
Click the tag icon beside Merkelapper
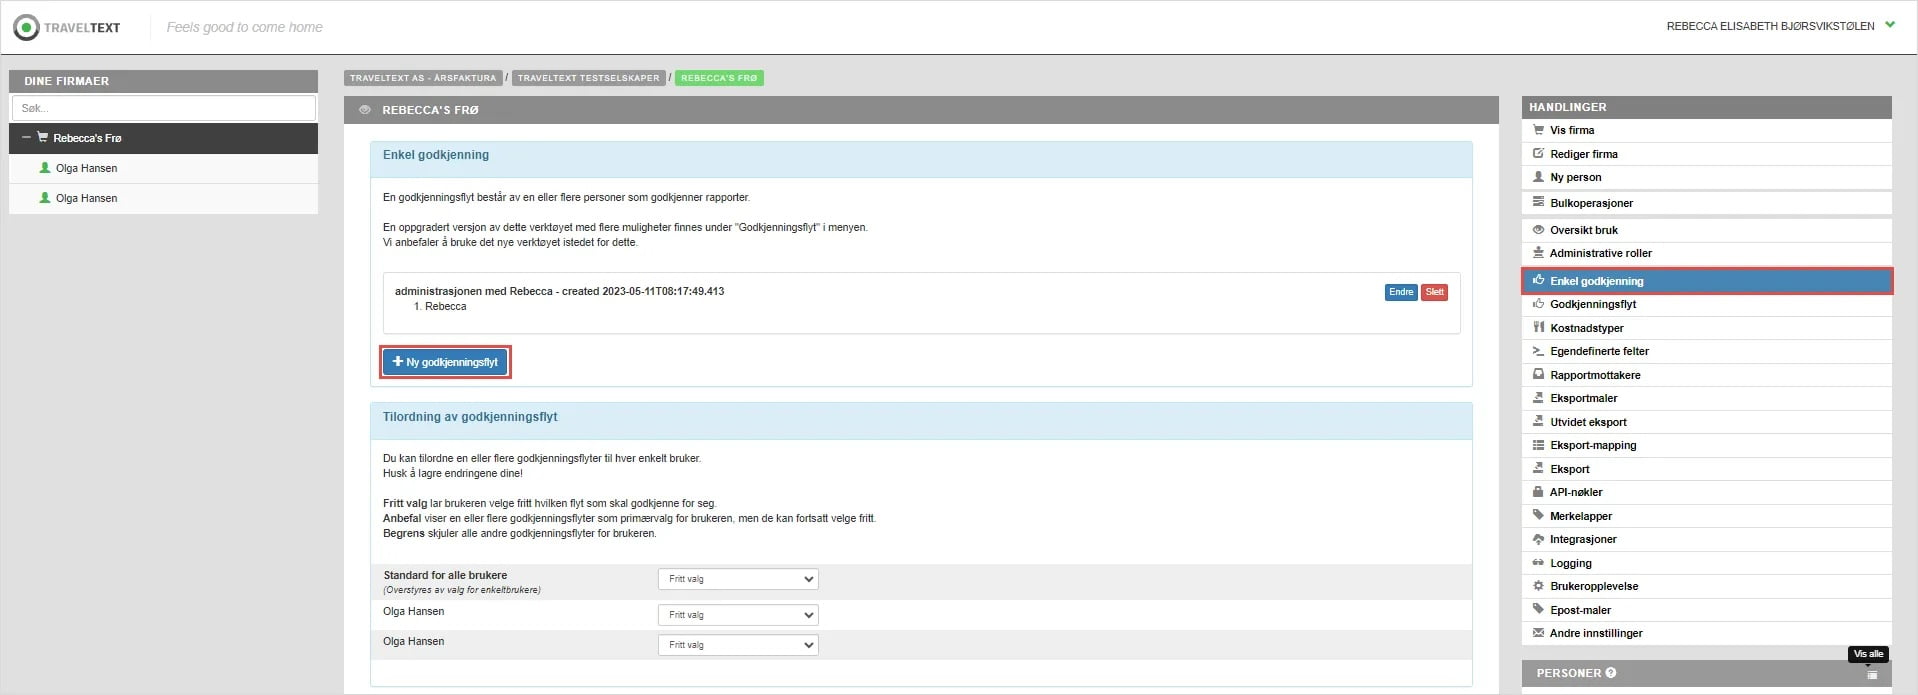pos(1538,516)
